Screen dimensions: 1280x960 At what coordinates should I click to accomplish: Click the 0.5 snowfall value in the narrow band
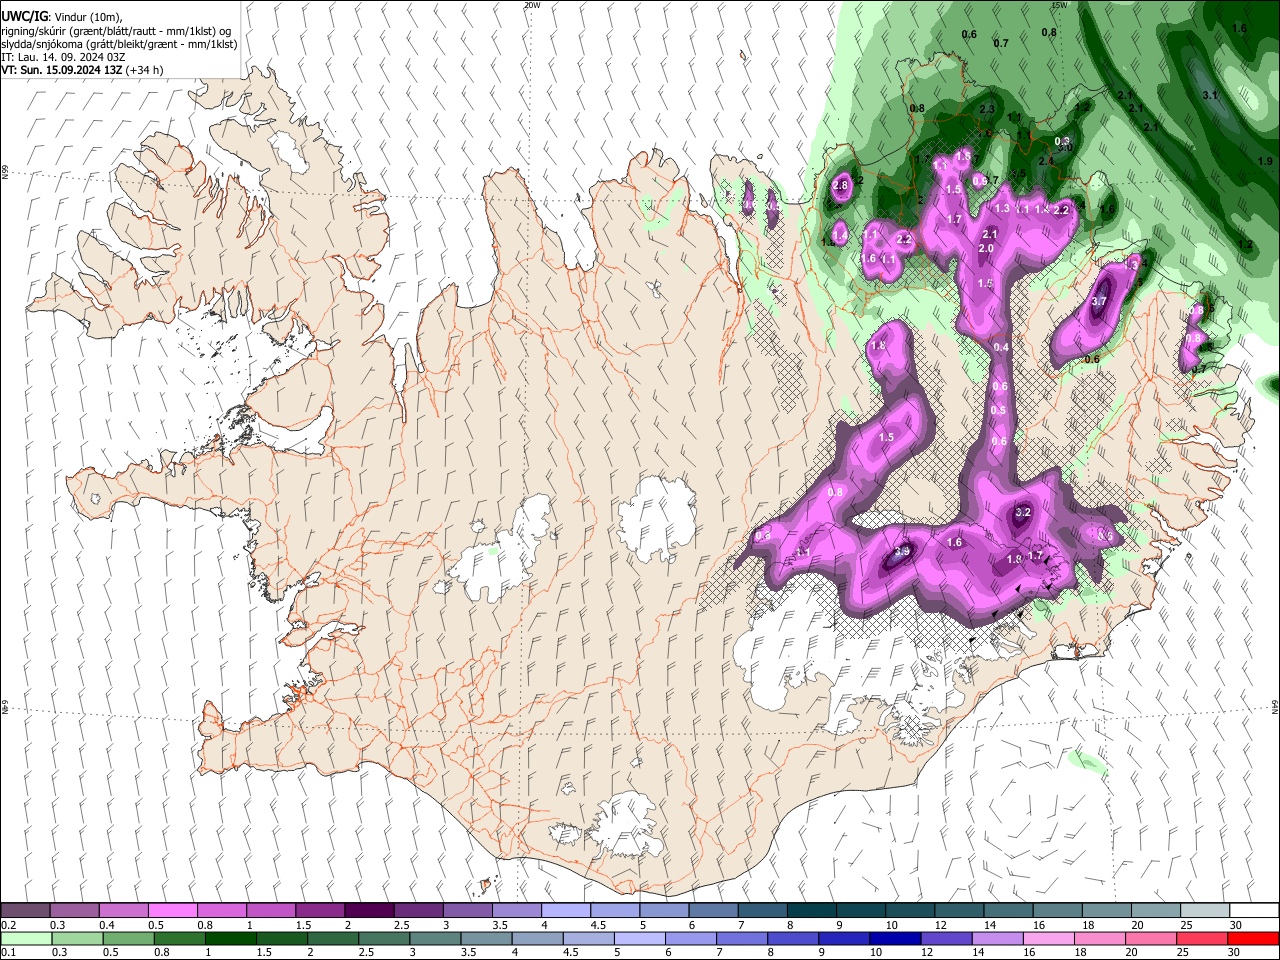(998, 410)
